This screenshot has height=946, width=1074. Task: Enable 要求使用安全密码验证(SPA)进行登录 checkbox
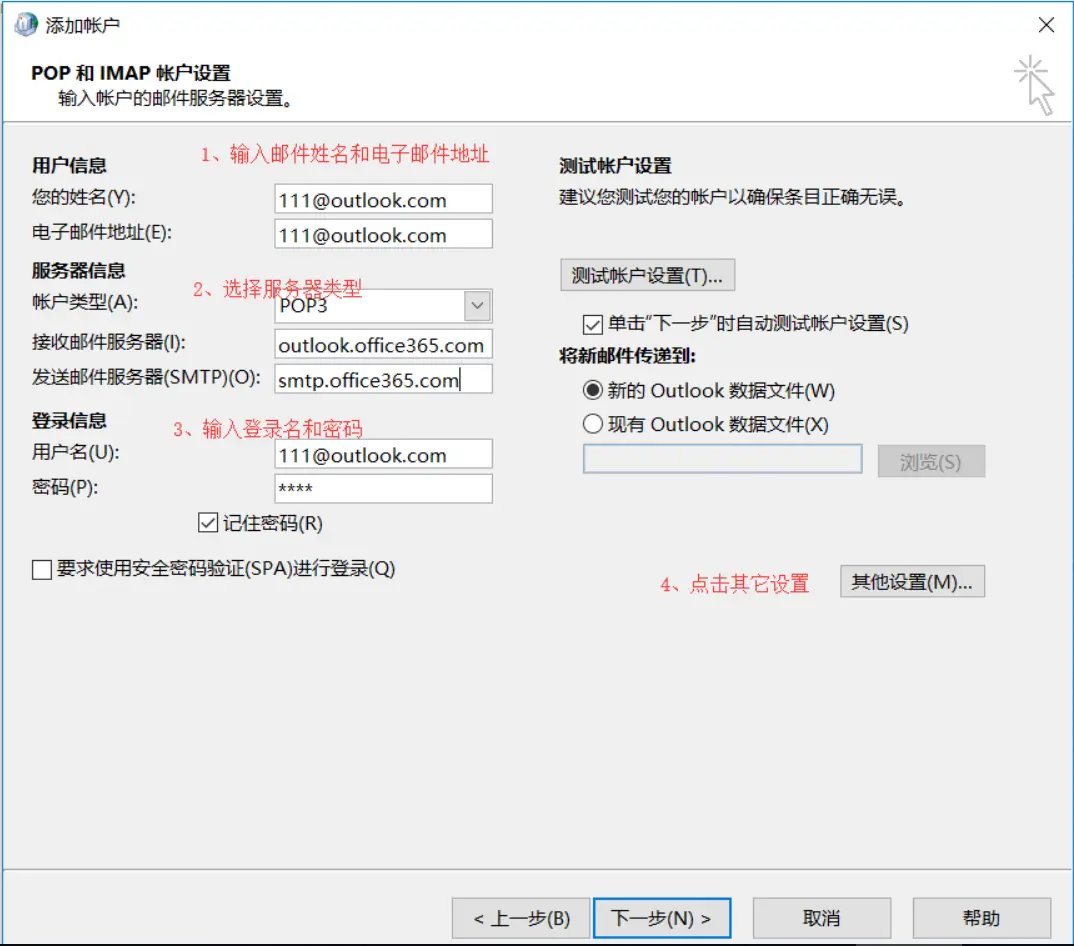pos(42,569)
